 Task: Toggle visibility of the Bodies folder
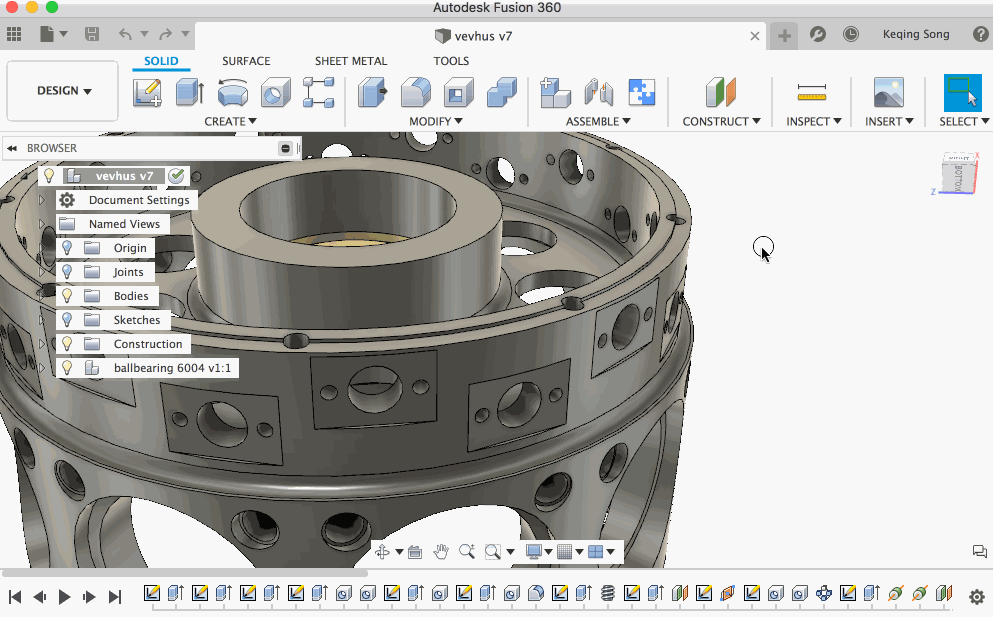67,296
